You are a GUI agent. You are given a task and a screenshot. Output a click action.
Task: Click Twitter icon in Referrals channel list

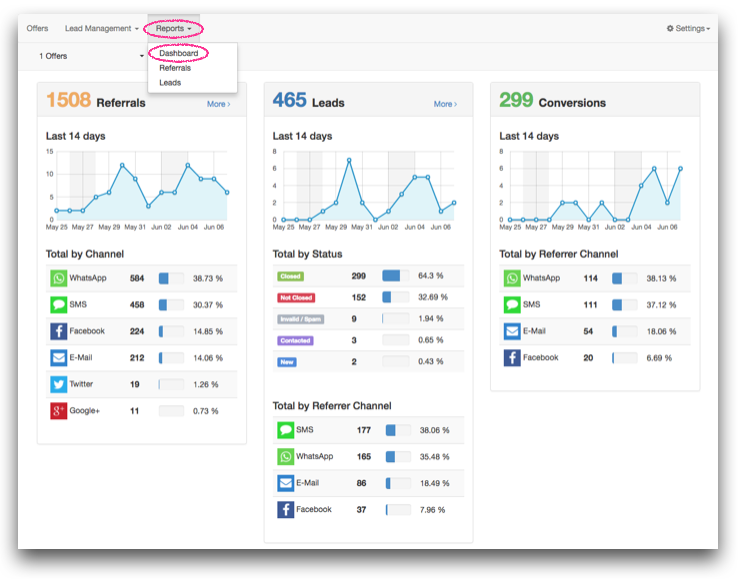[58, 384]
